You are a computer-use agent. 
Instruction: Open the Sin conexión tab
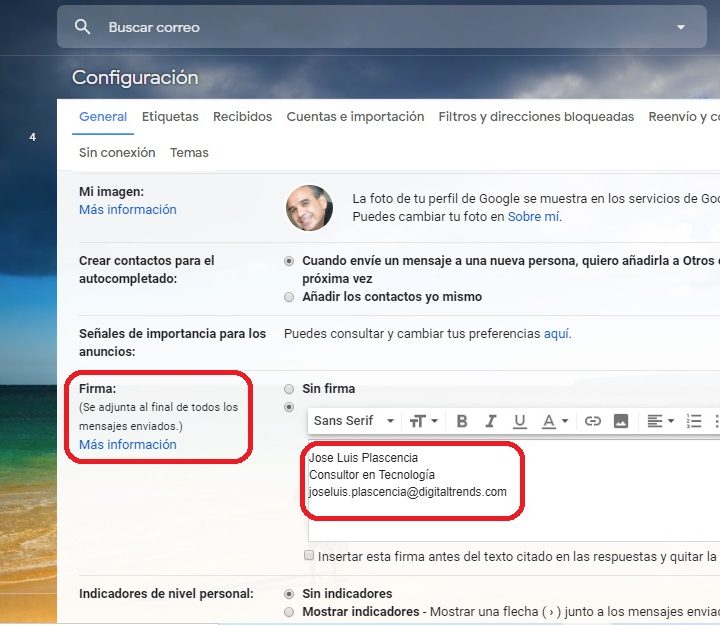coord(117,152)
